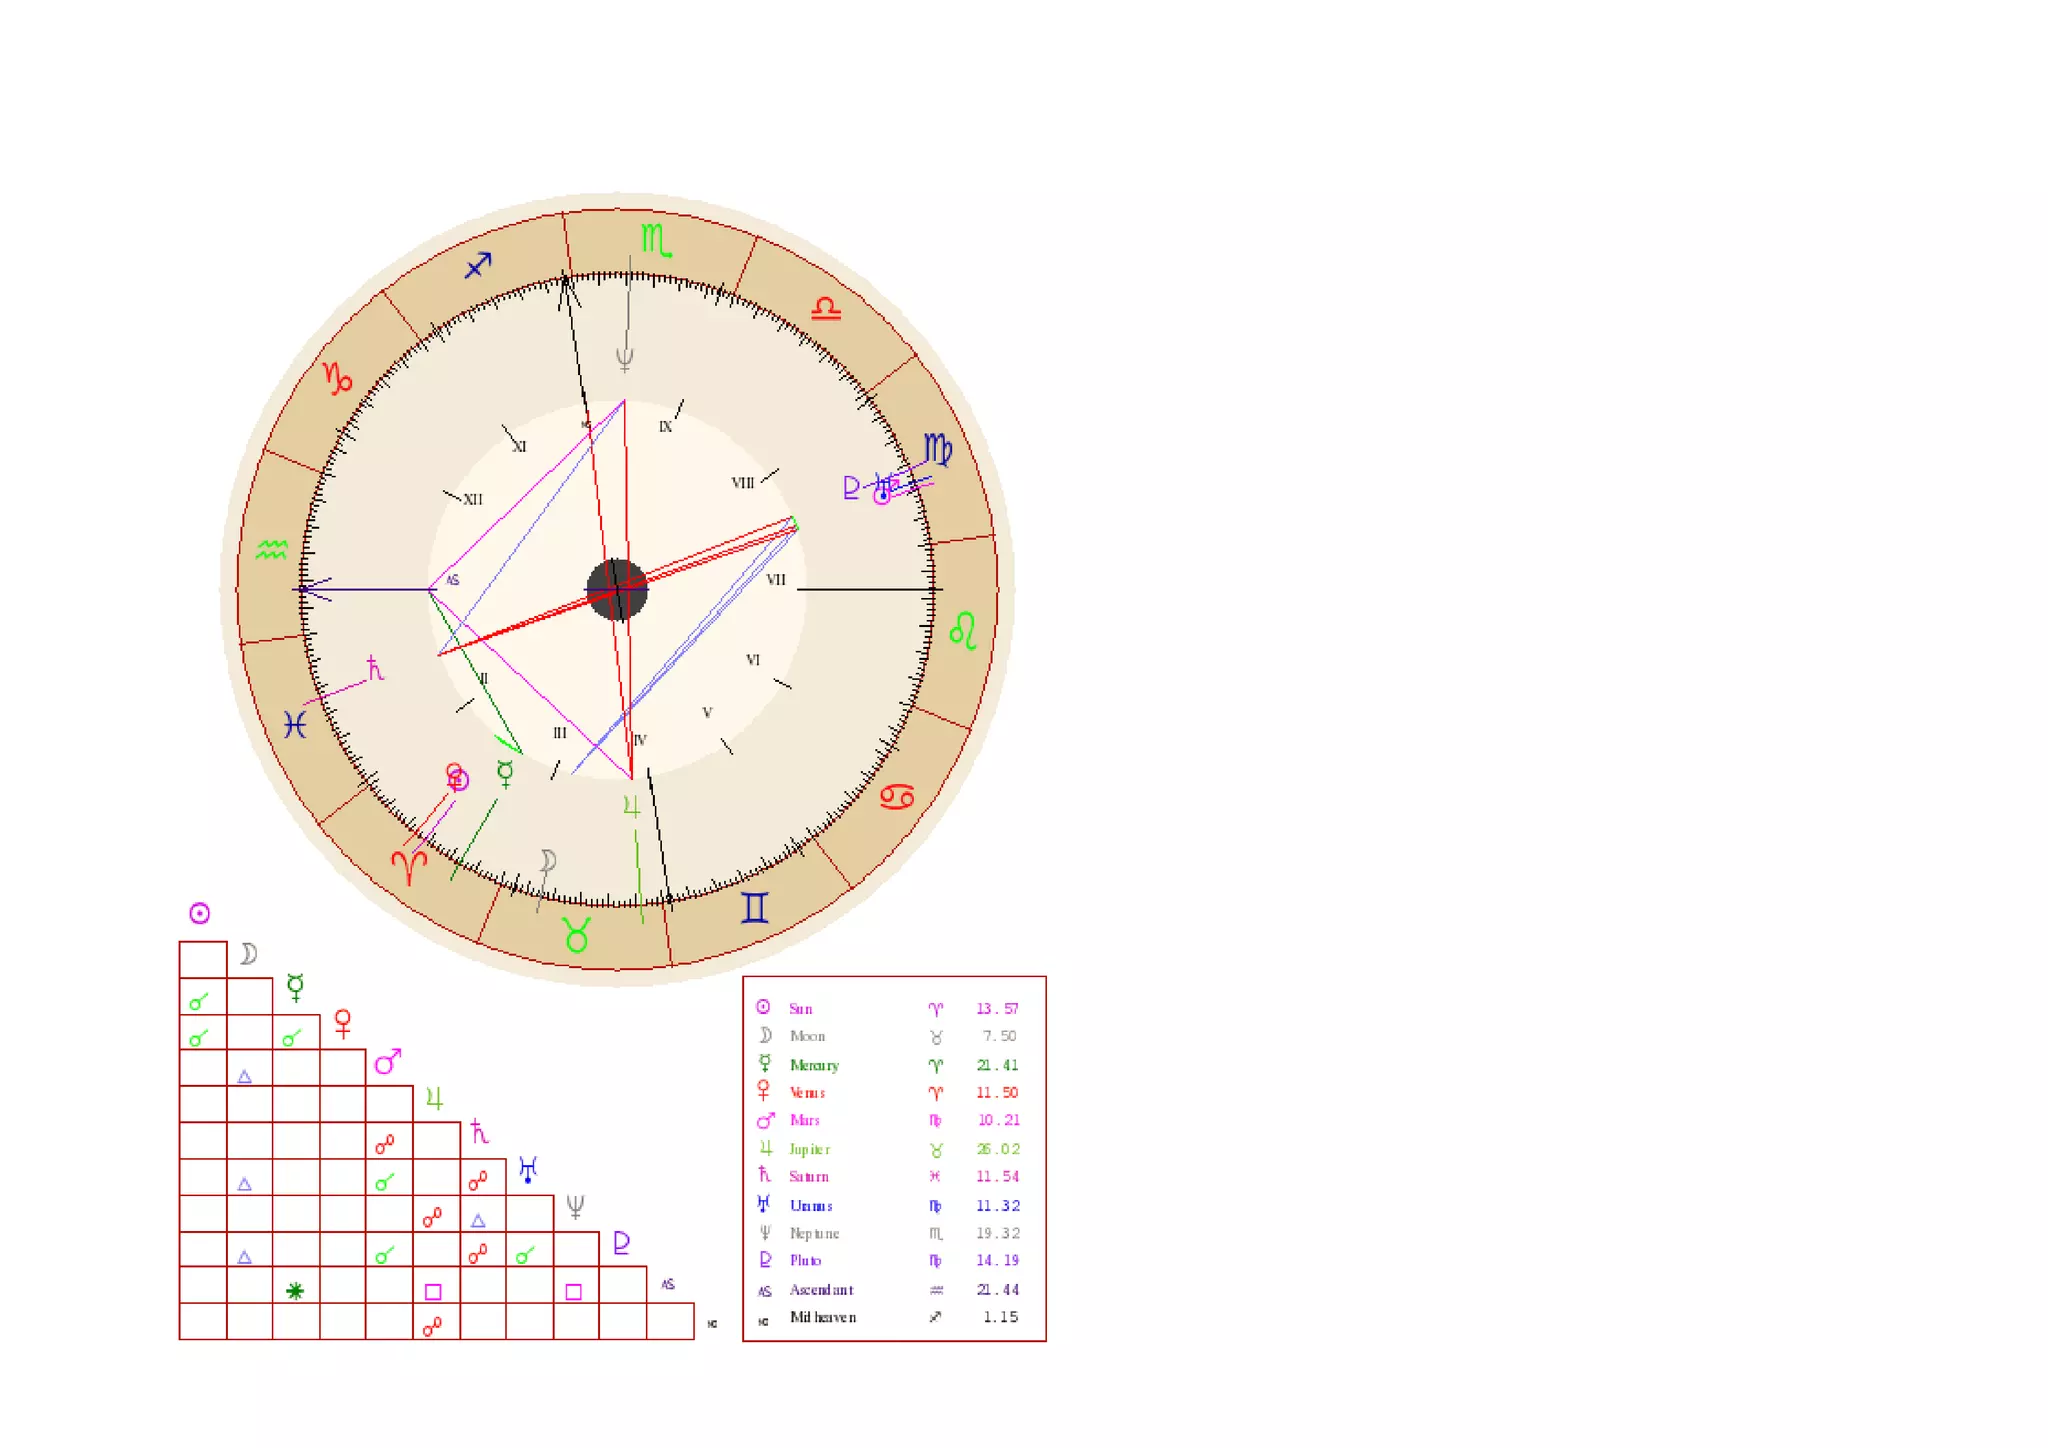Select the house VI label in the wheel
Viewport: 2048px width, 1448px height.
(x=753, y=660)
